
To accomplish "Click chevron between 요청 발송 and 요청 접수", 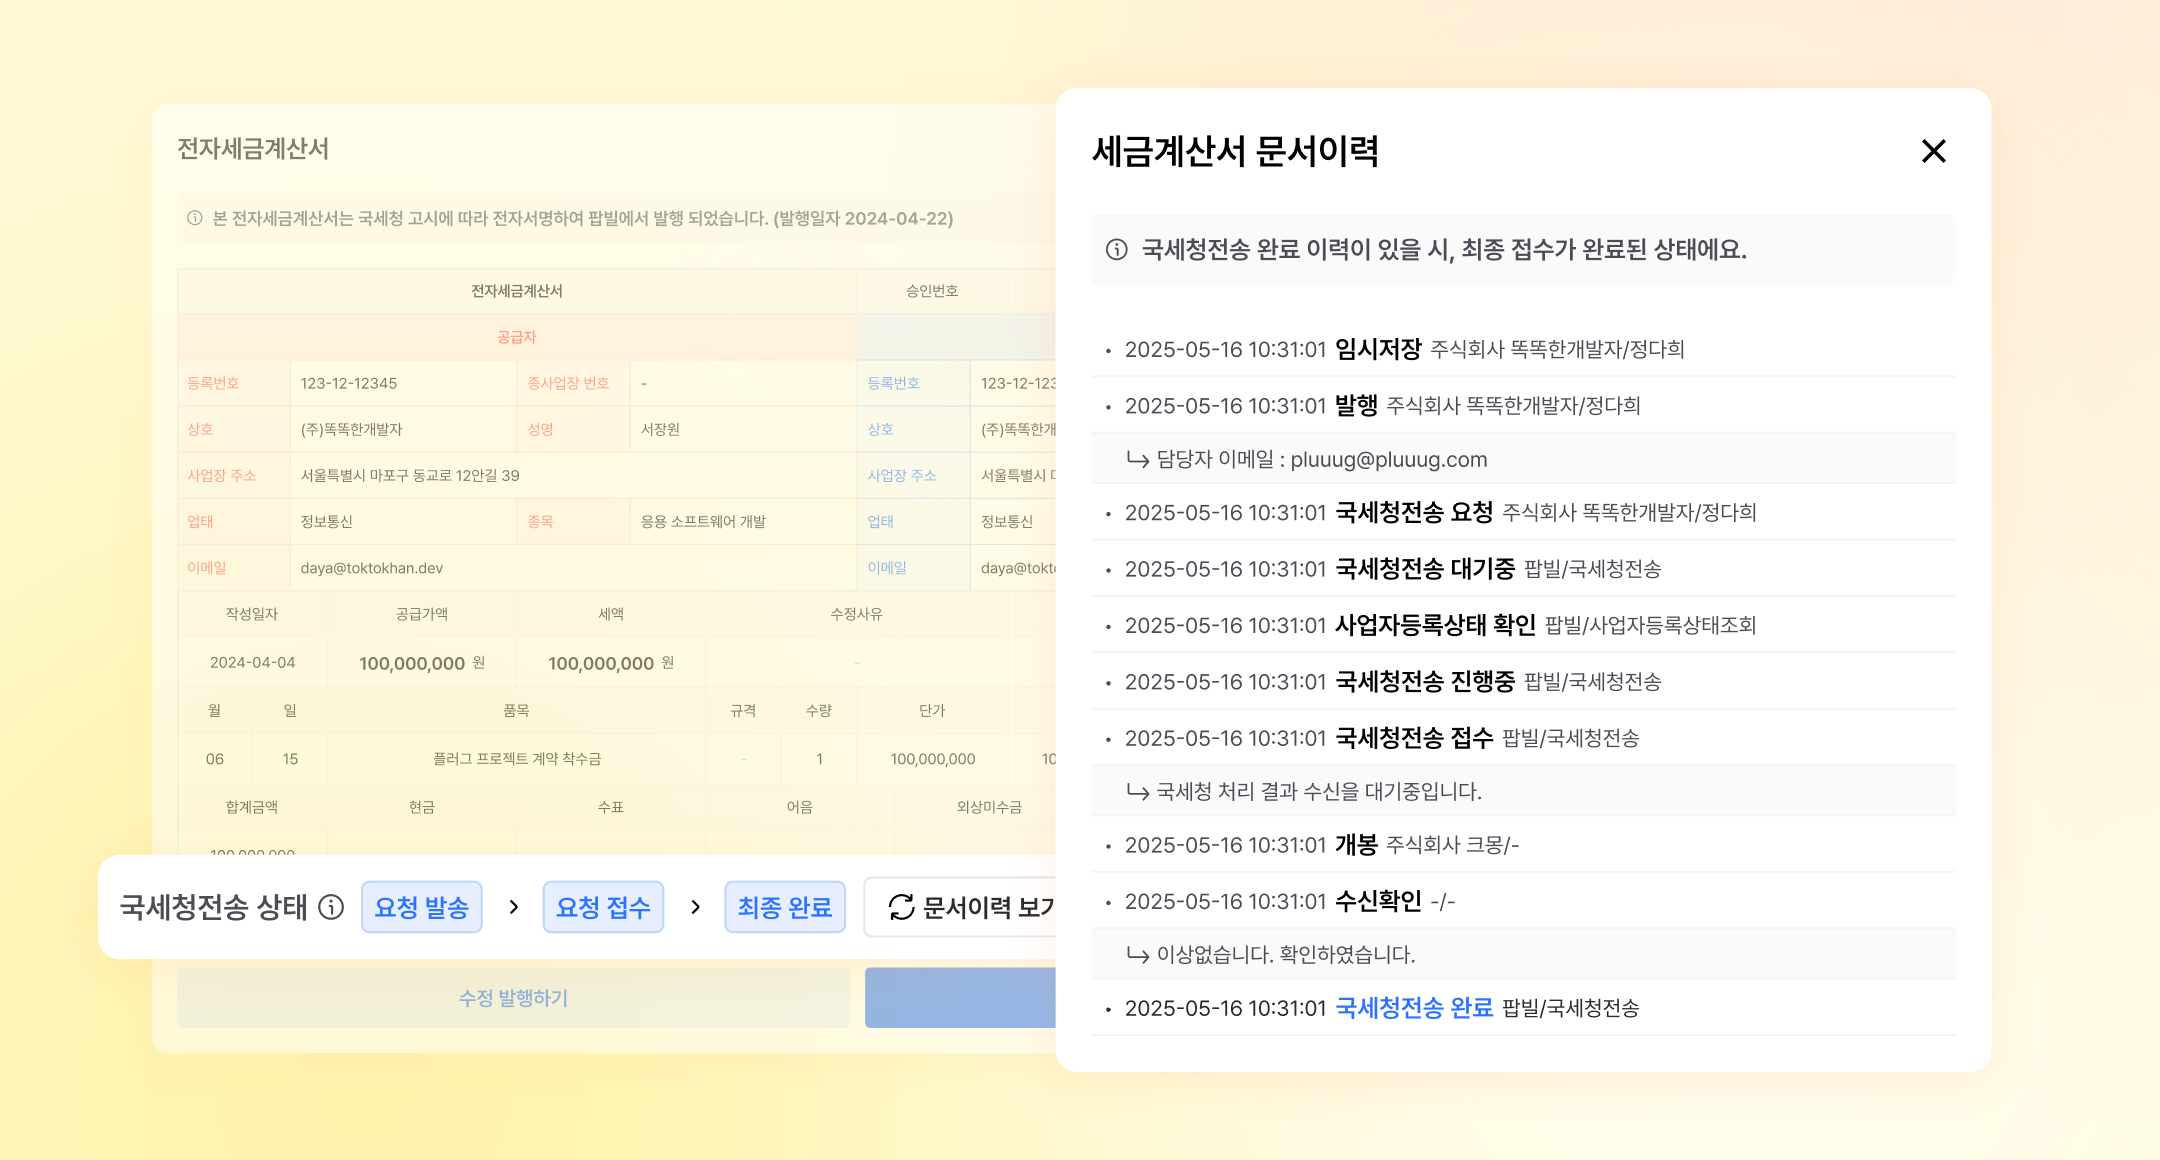I will (x=513, y=907).
